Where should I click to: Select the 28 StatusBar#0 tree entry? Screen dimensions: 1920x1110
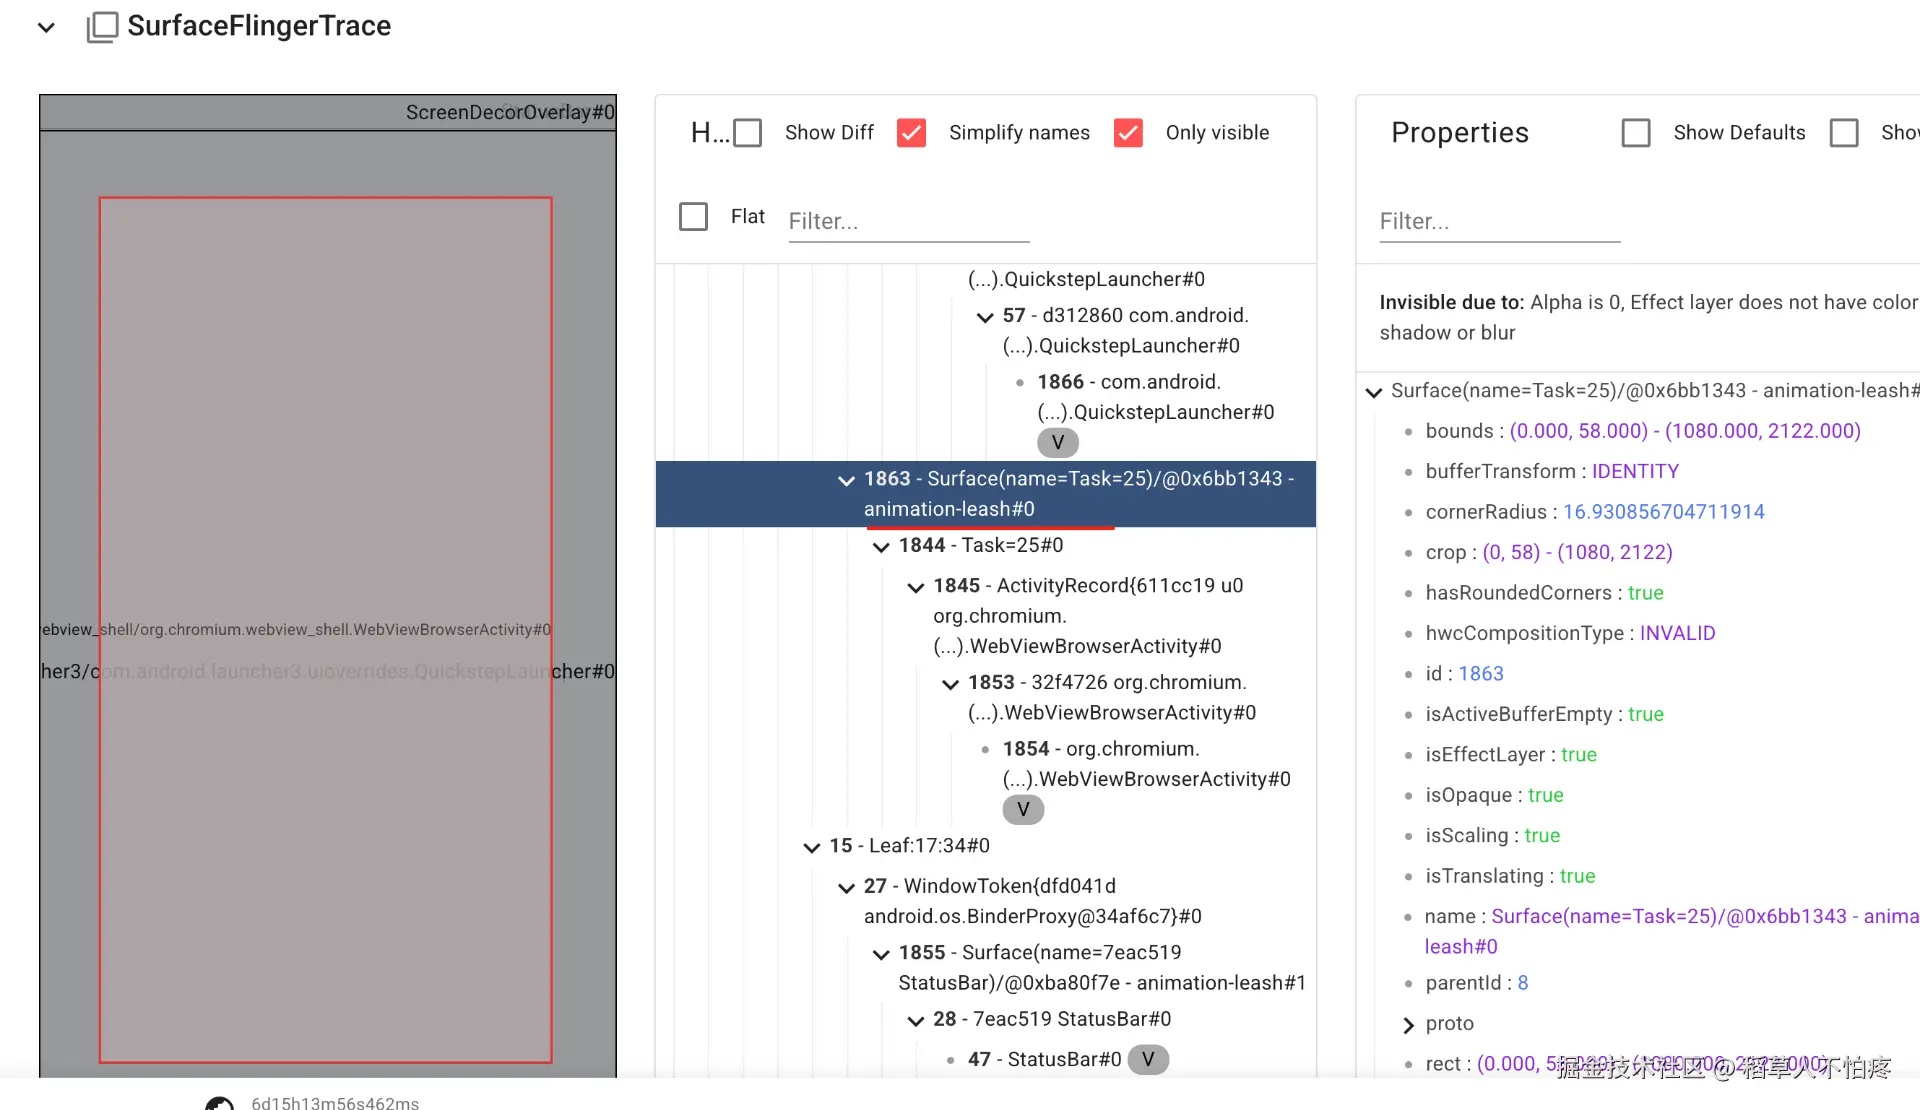point(1051,1019)
